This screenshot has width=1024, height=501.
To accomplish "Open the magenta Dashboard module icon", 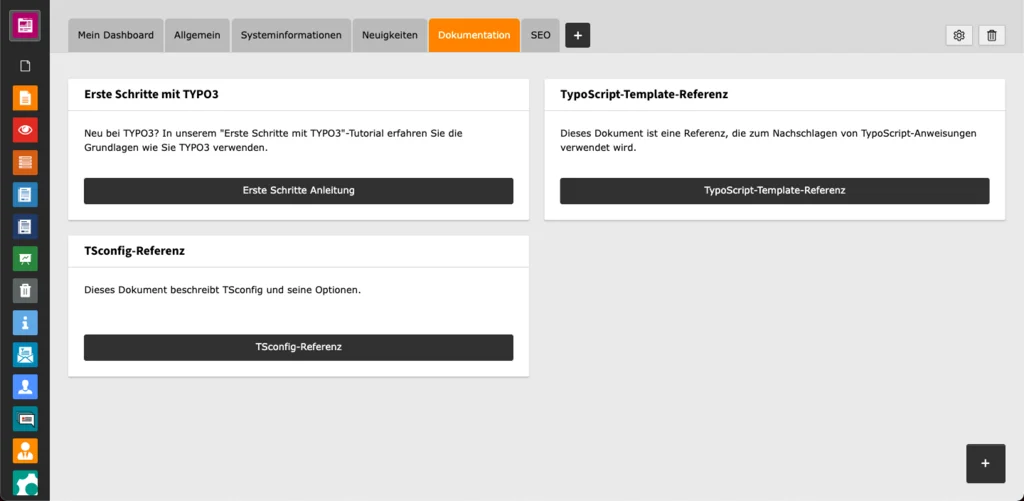I will pos(25,26).
